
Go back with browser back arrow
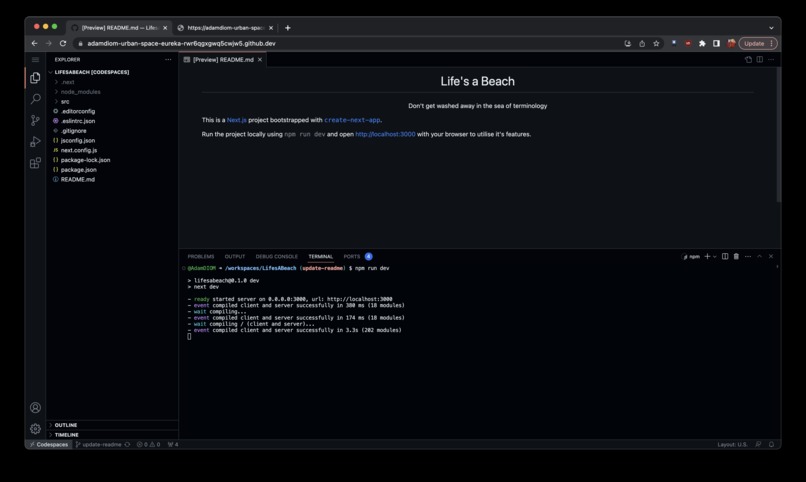(x=34, y=44)
